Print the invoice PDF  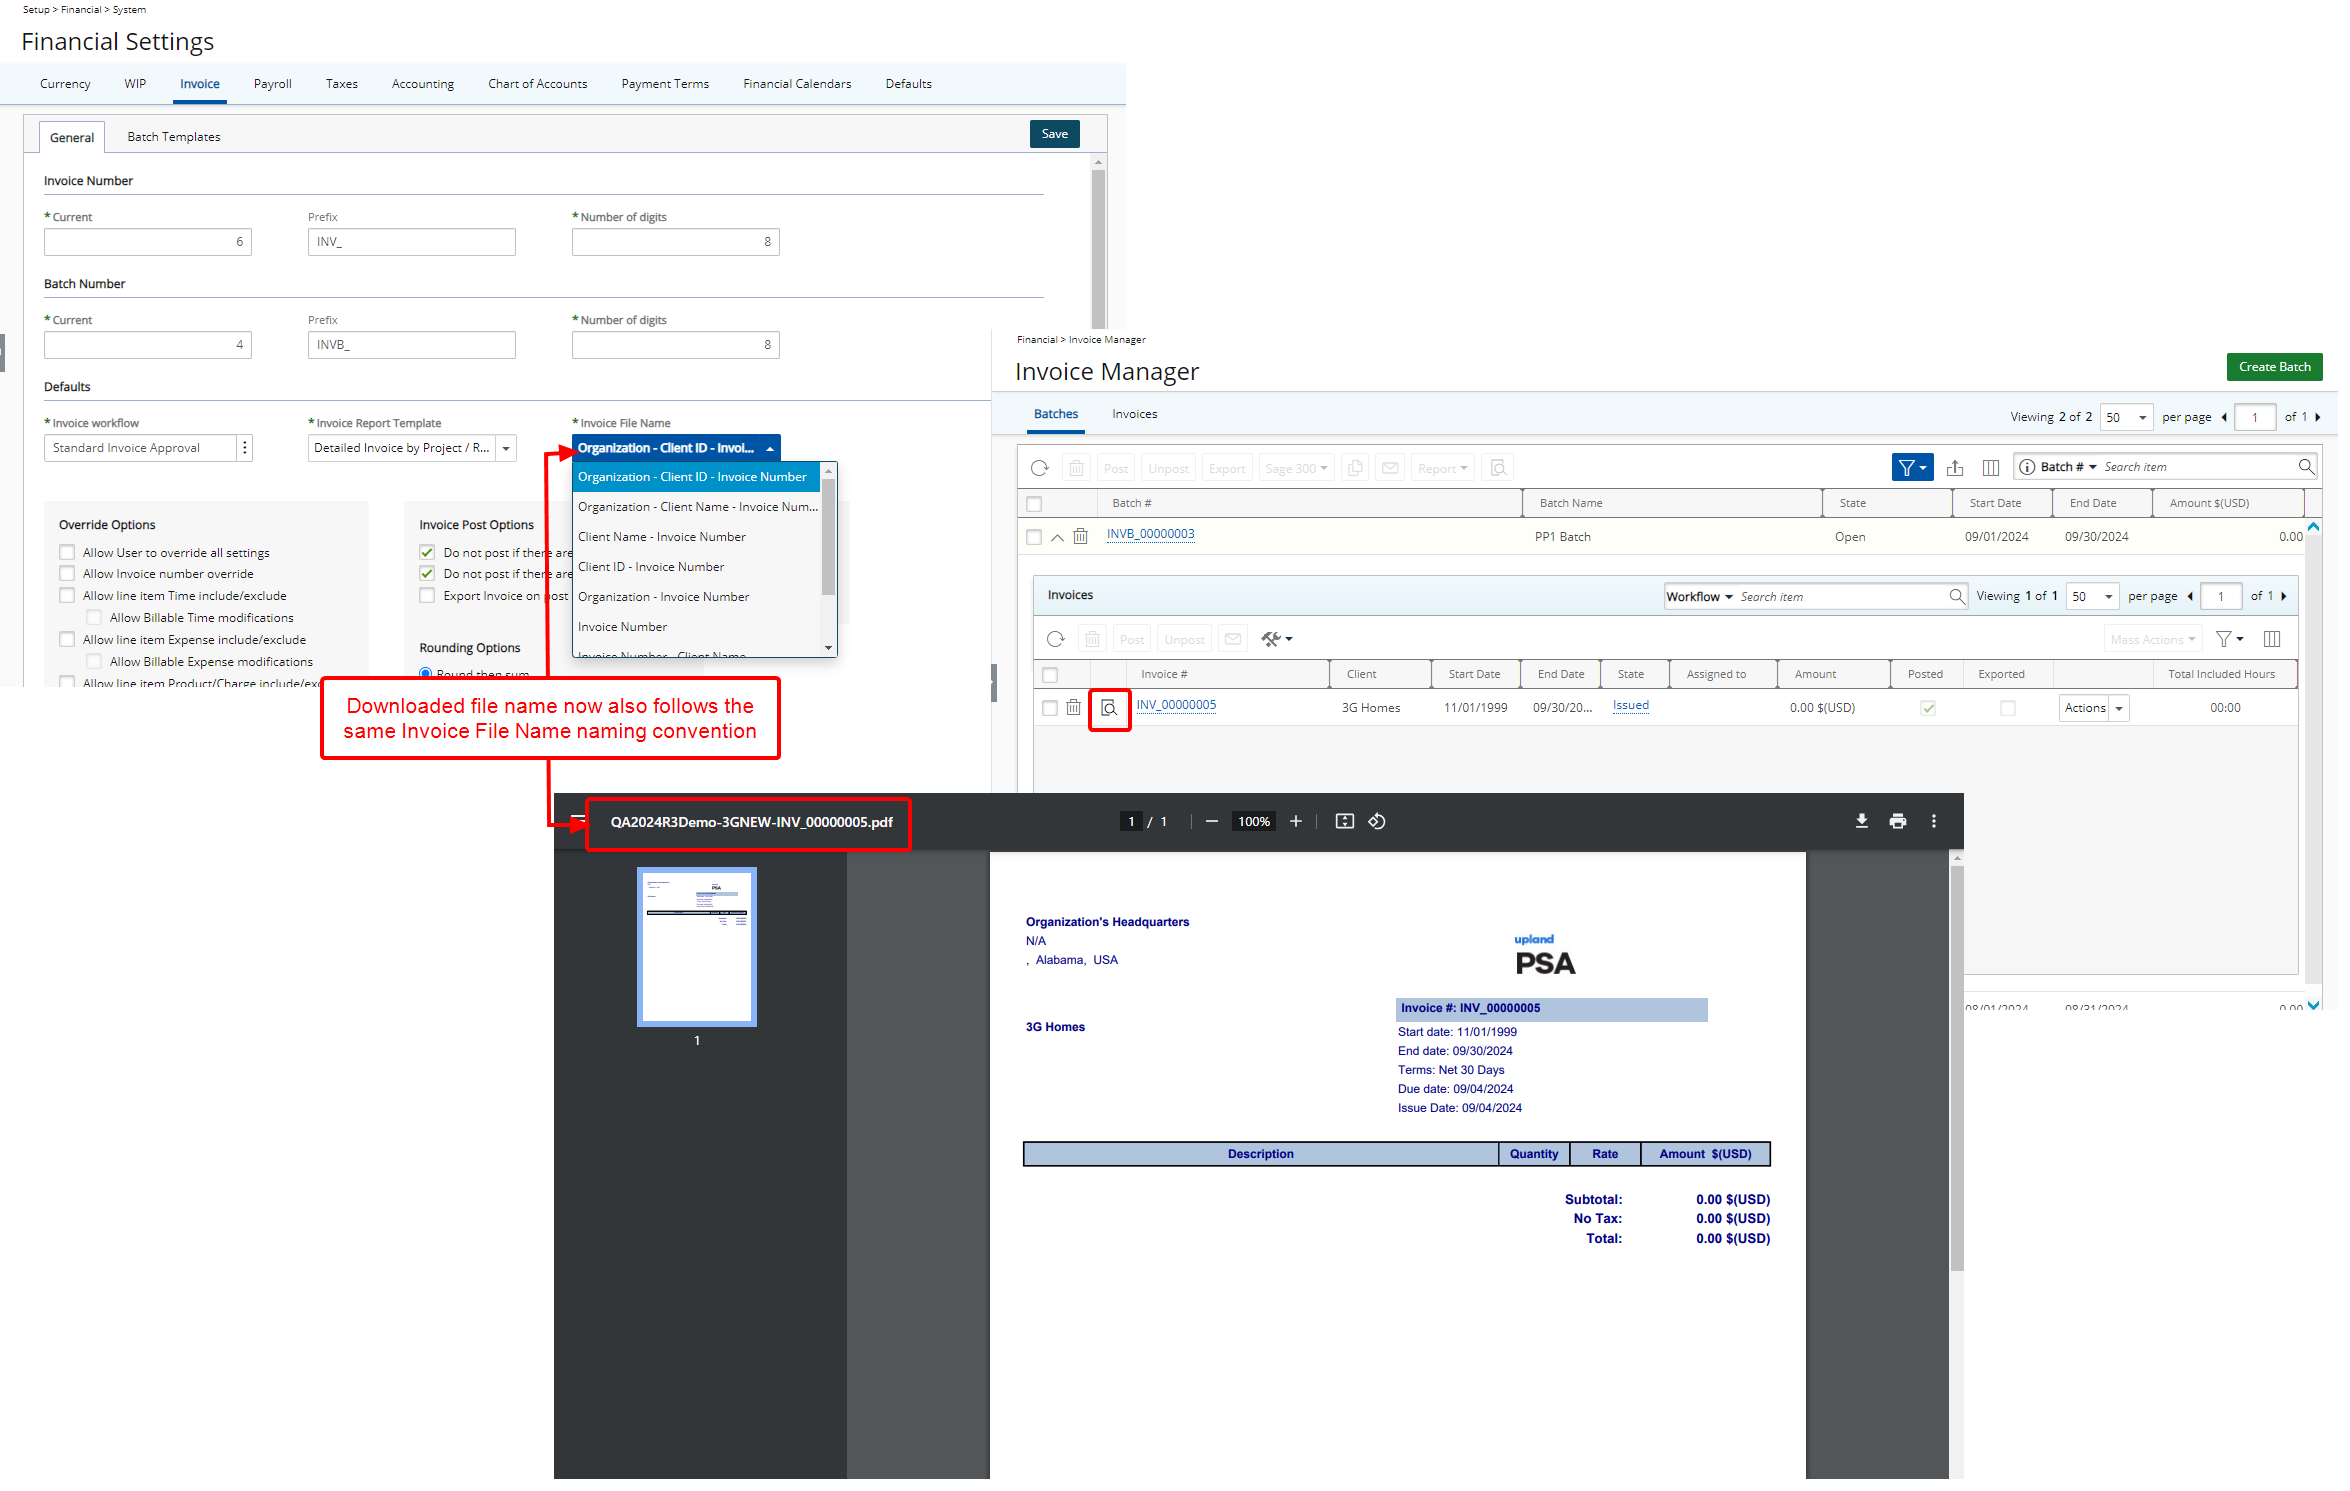1897,821
